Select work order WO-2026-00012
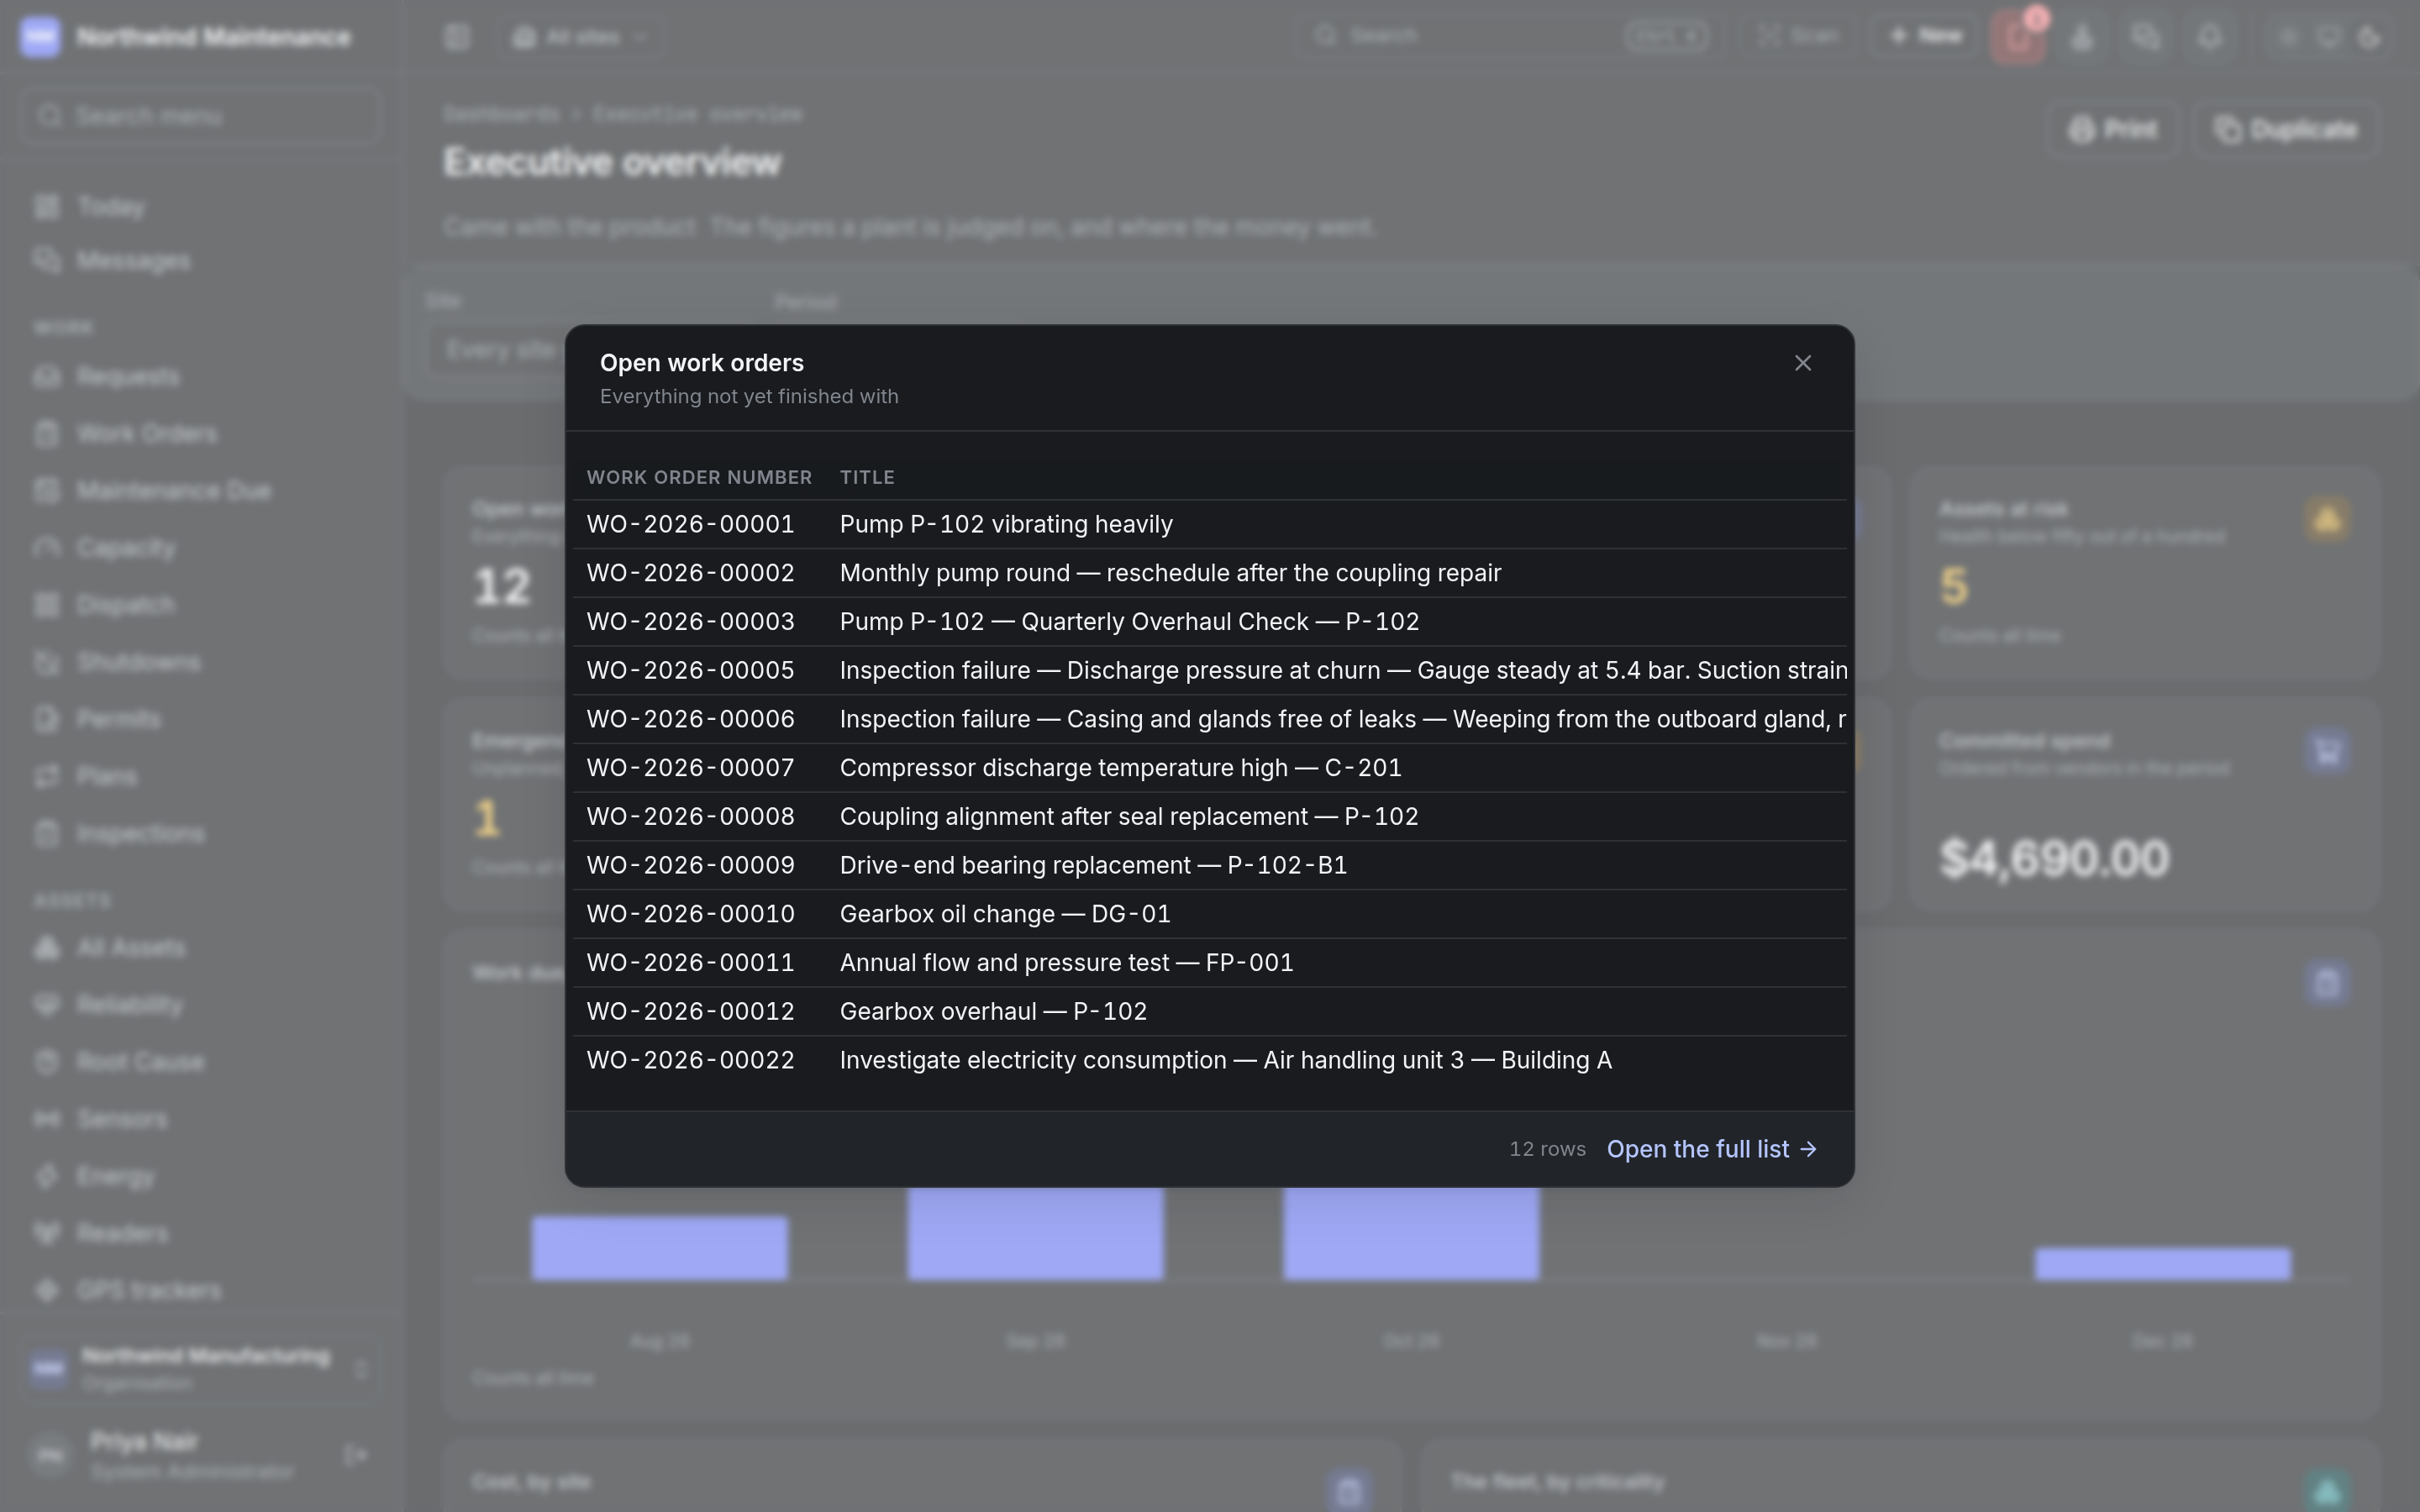Screen dimensions: 2420x1512 [x=690, y=1012]
